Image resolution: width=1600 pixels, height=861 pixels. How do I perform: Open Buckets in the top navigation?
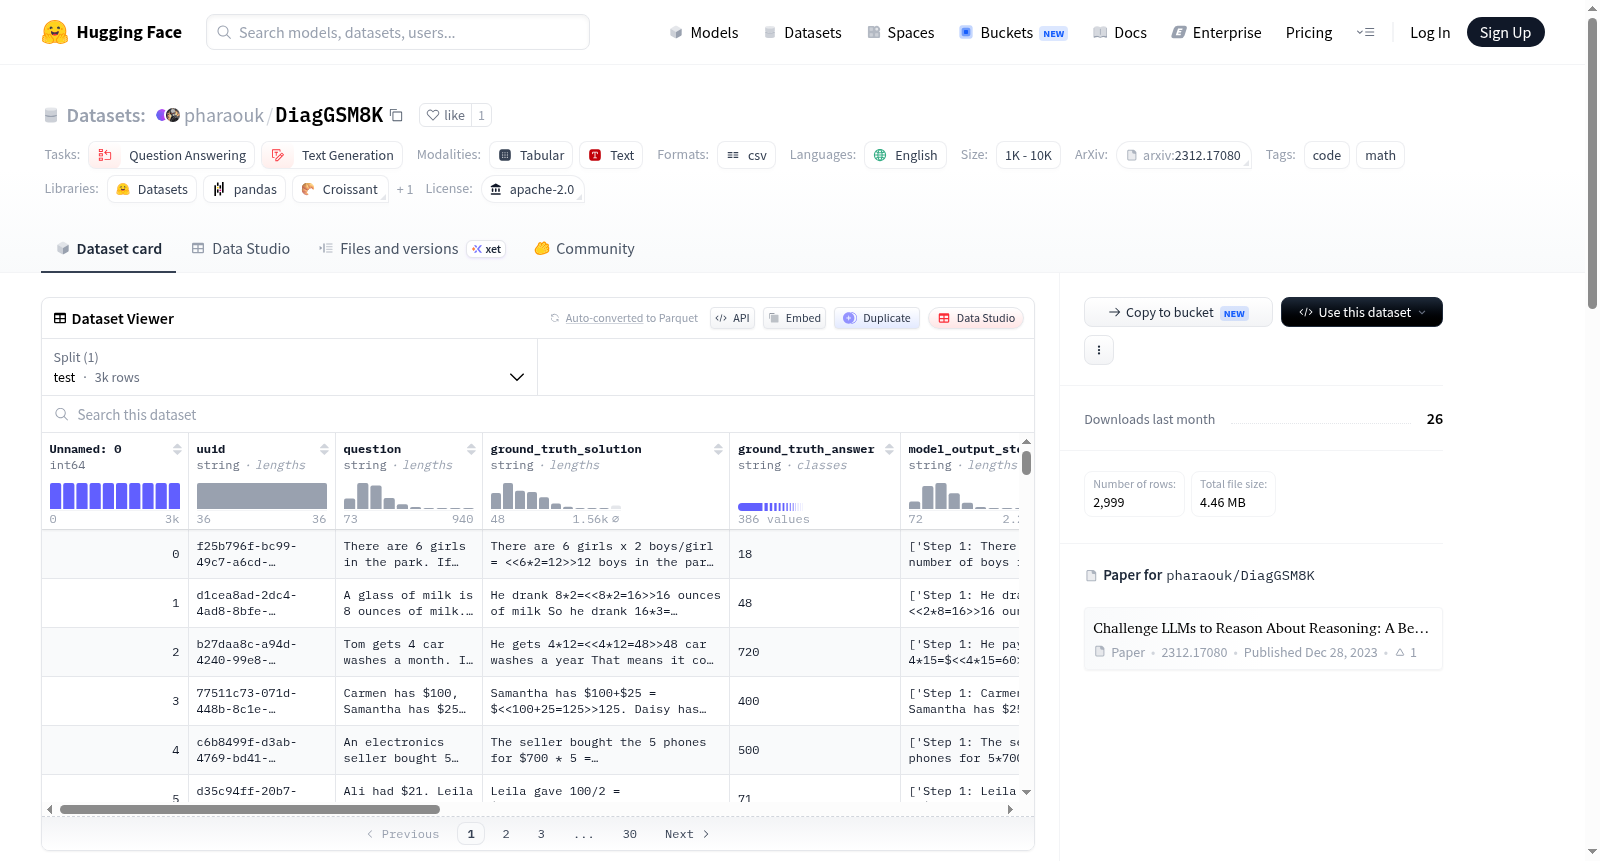pos(1013,32)
